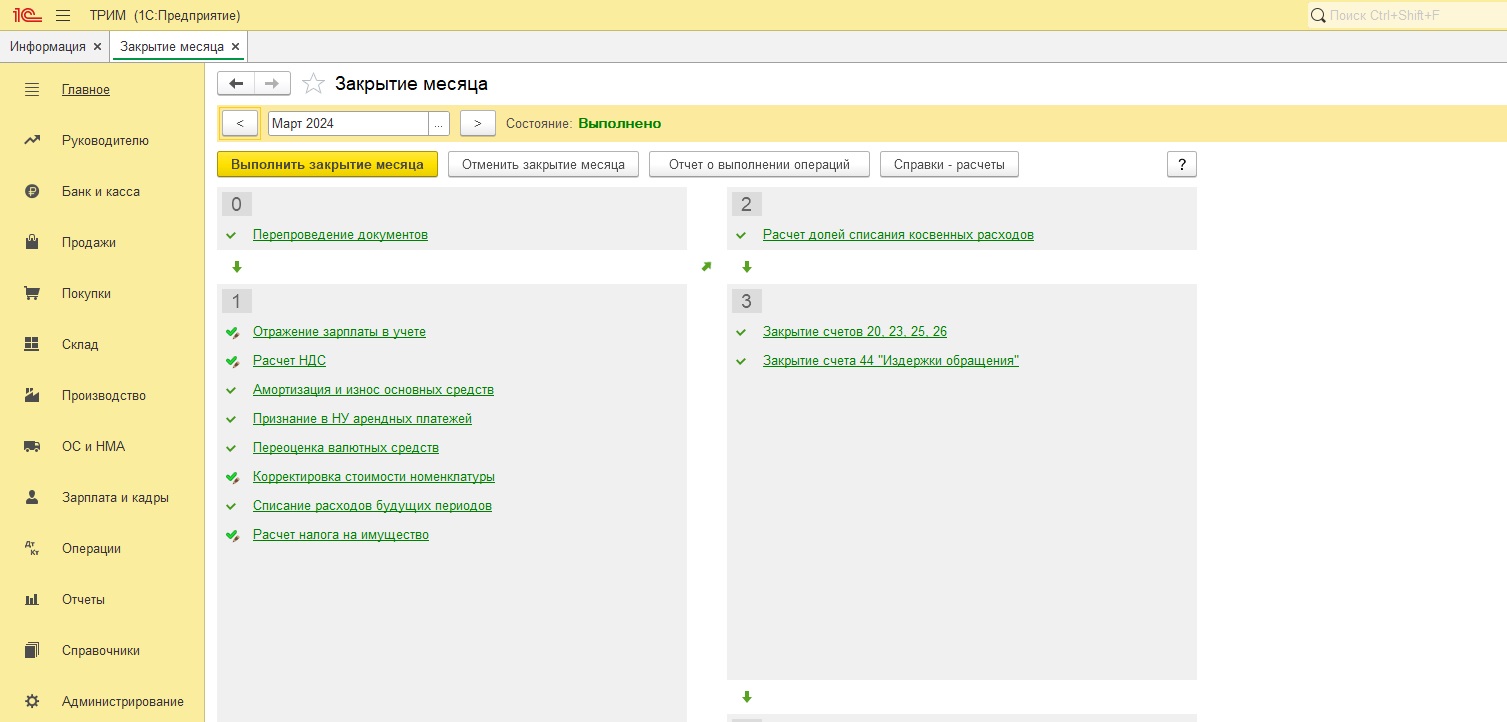Click status checkmark beside Расчет НДС
This screenshot has height=722, width=1507.
[x=232, y=361]
